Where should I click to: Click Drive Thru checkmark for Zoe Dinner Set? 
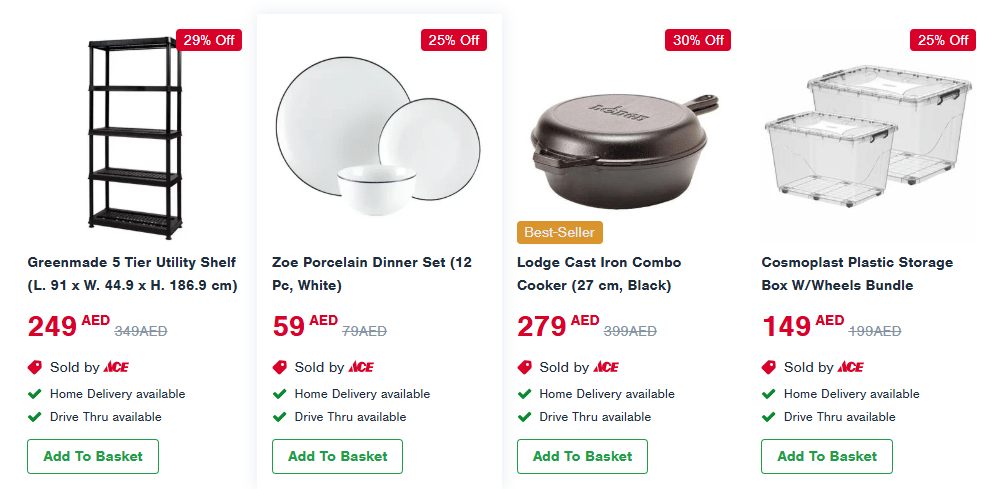(x=280, y=417)
